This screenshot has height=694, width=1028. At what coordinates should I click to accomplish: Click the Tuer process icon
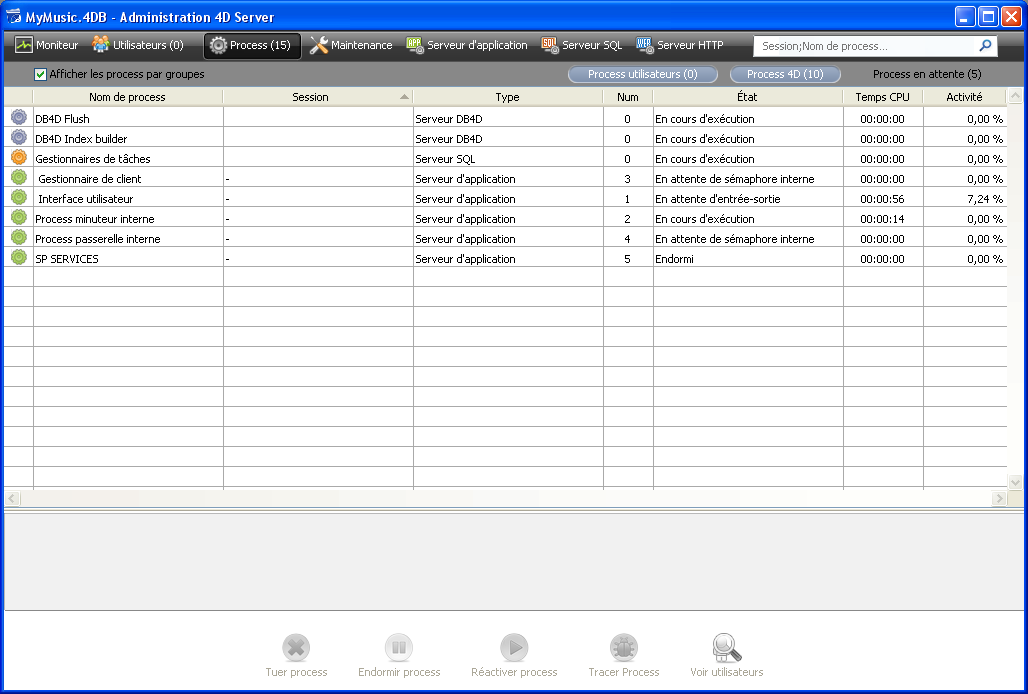296,647
